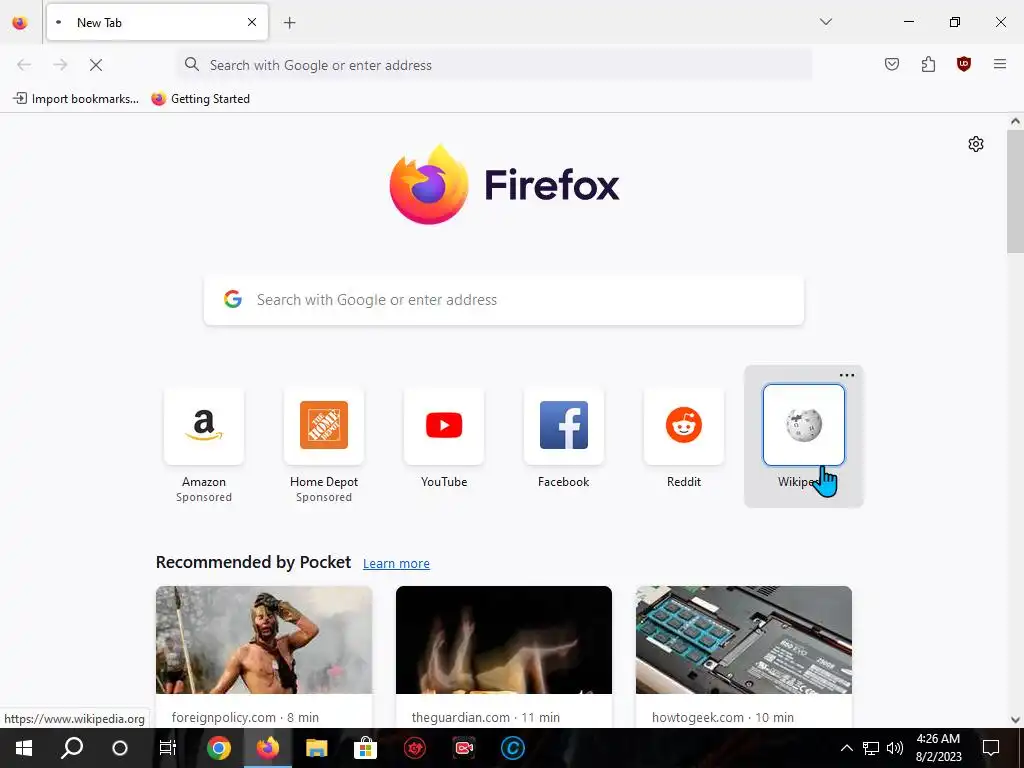Open the new tab personalize gear

(976, 144)
